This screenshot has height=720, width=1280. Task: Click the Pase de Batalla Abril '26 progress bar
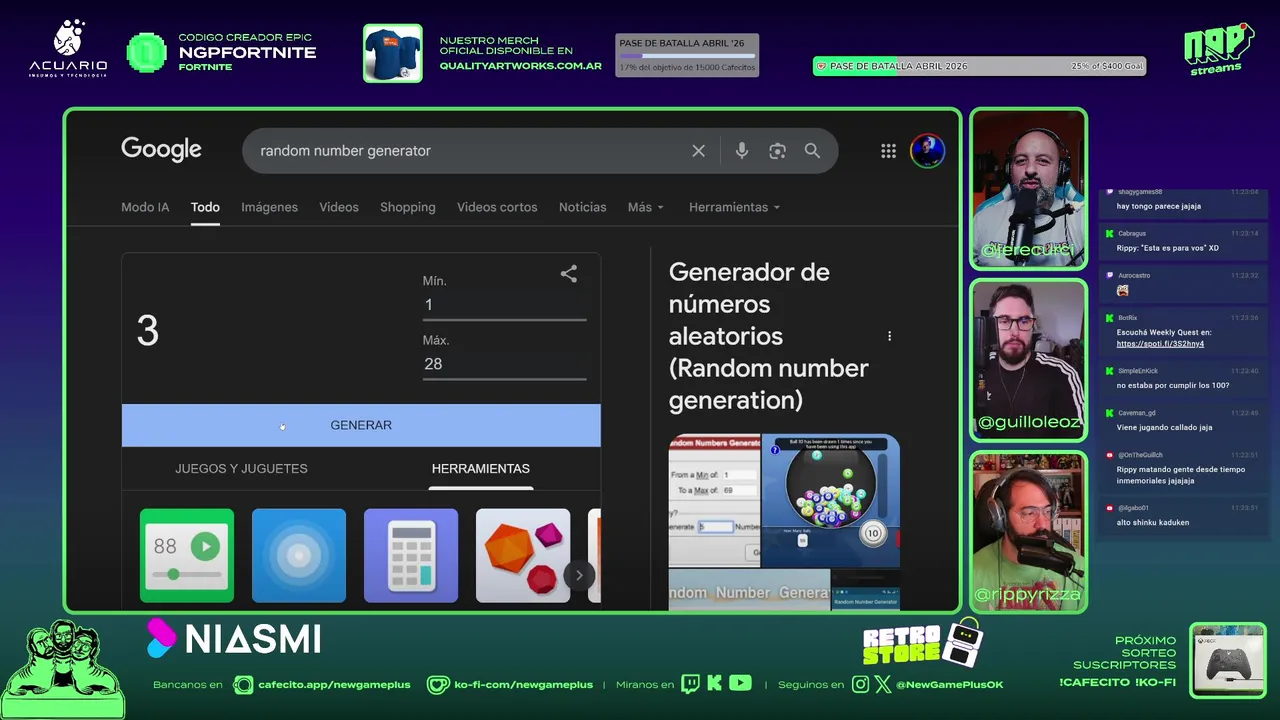click(687, 55)
